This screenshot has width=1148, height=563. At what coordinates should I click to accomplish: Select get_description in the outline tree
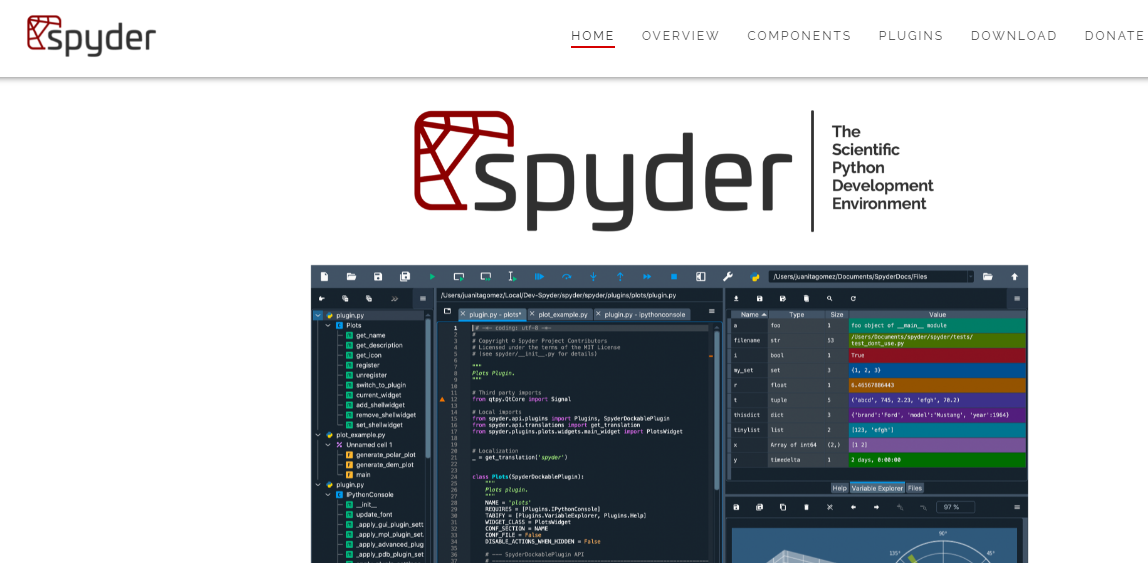[379, 345]
